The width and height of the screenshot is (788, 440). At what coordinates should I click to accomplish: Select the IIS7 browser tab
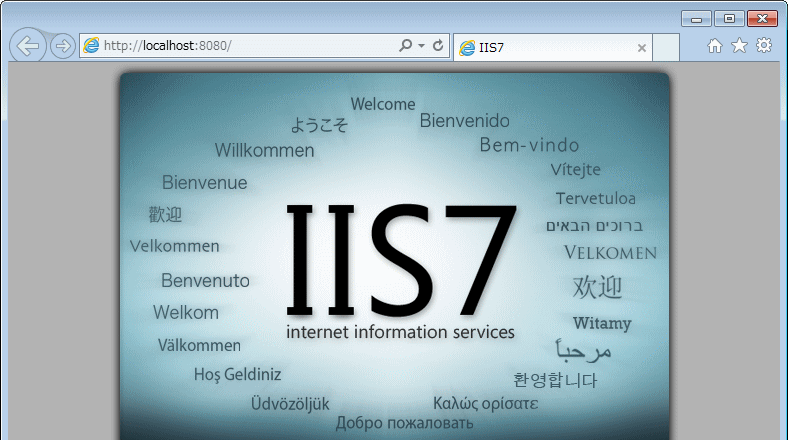pos(553,48)
